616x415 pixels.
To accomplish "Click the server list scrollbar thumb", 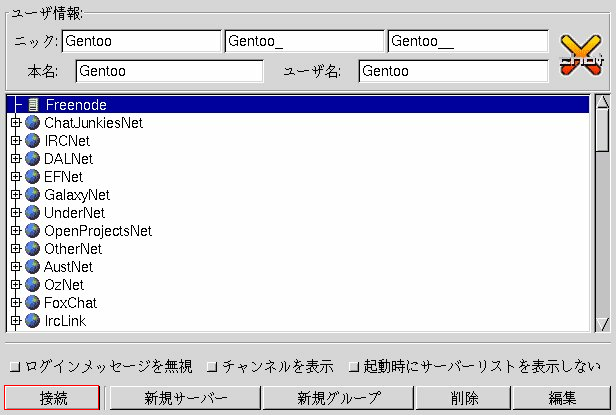I will pos(603,130).
